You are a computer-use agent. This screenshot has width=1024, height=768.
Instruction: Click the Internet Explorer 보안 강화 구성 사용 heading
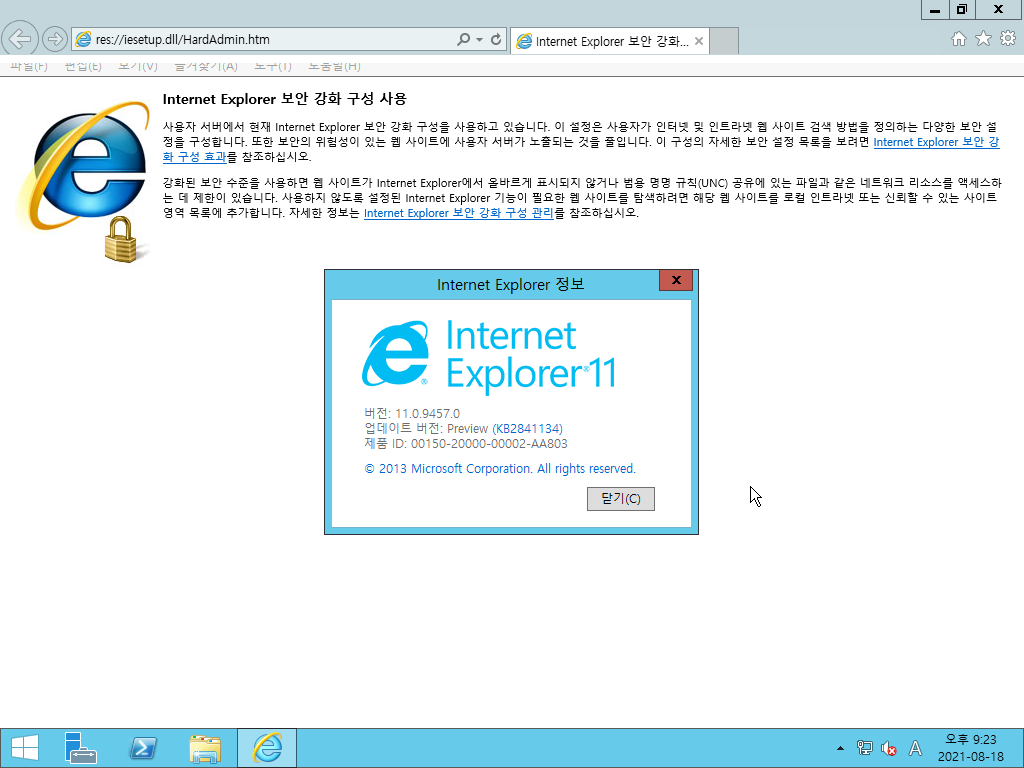285,99
